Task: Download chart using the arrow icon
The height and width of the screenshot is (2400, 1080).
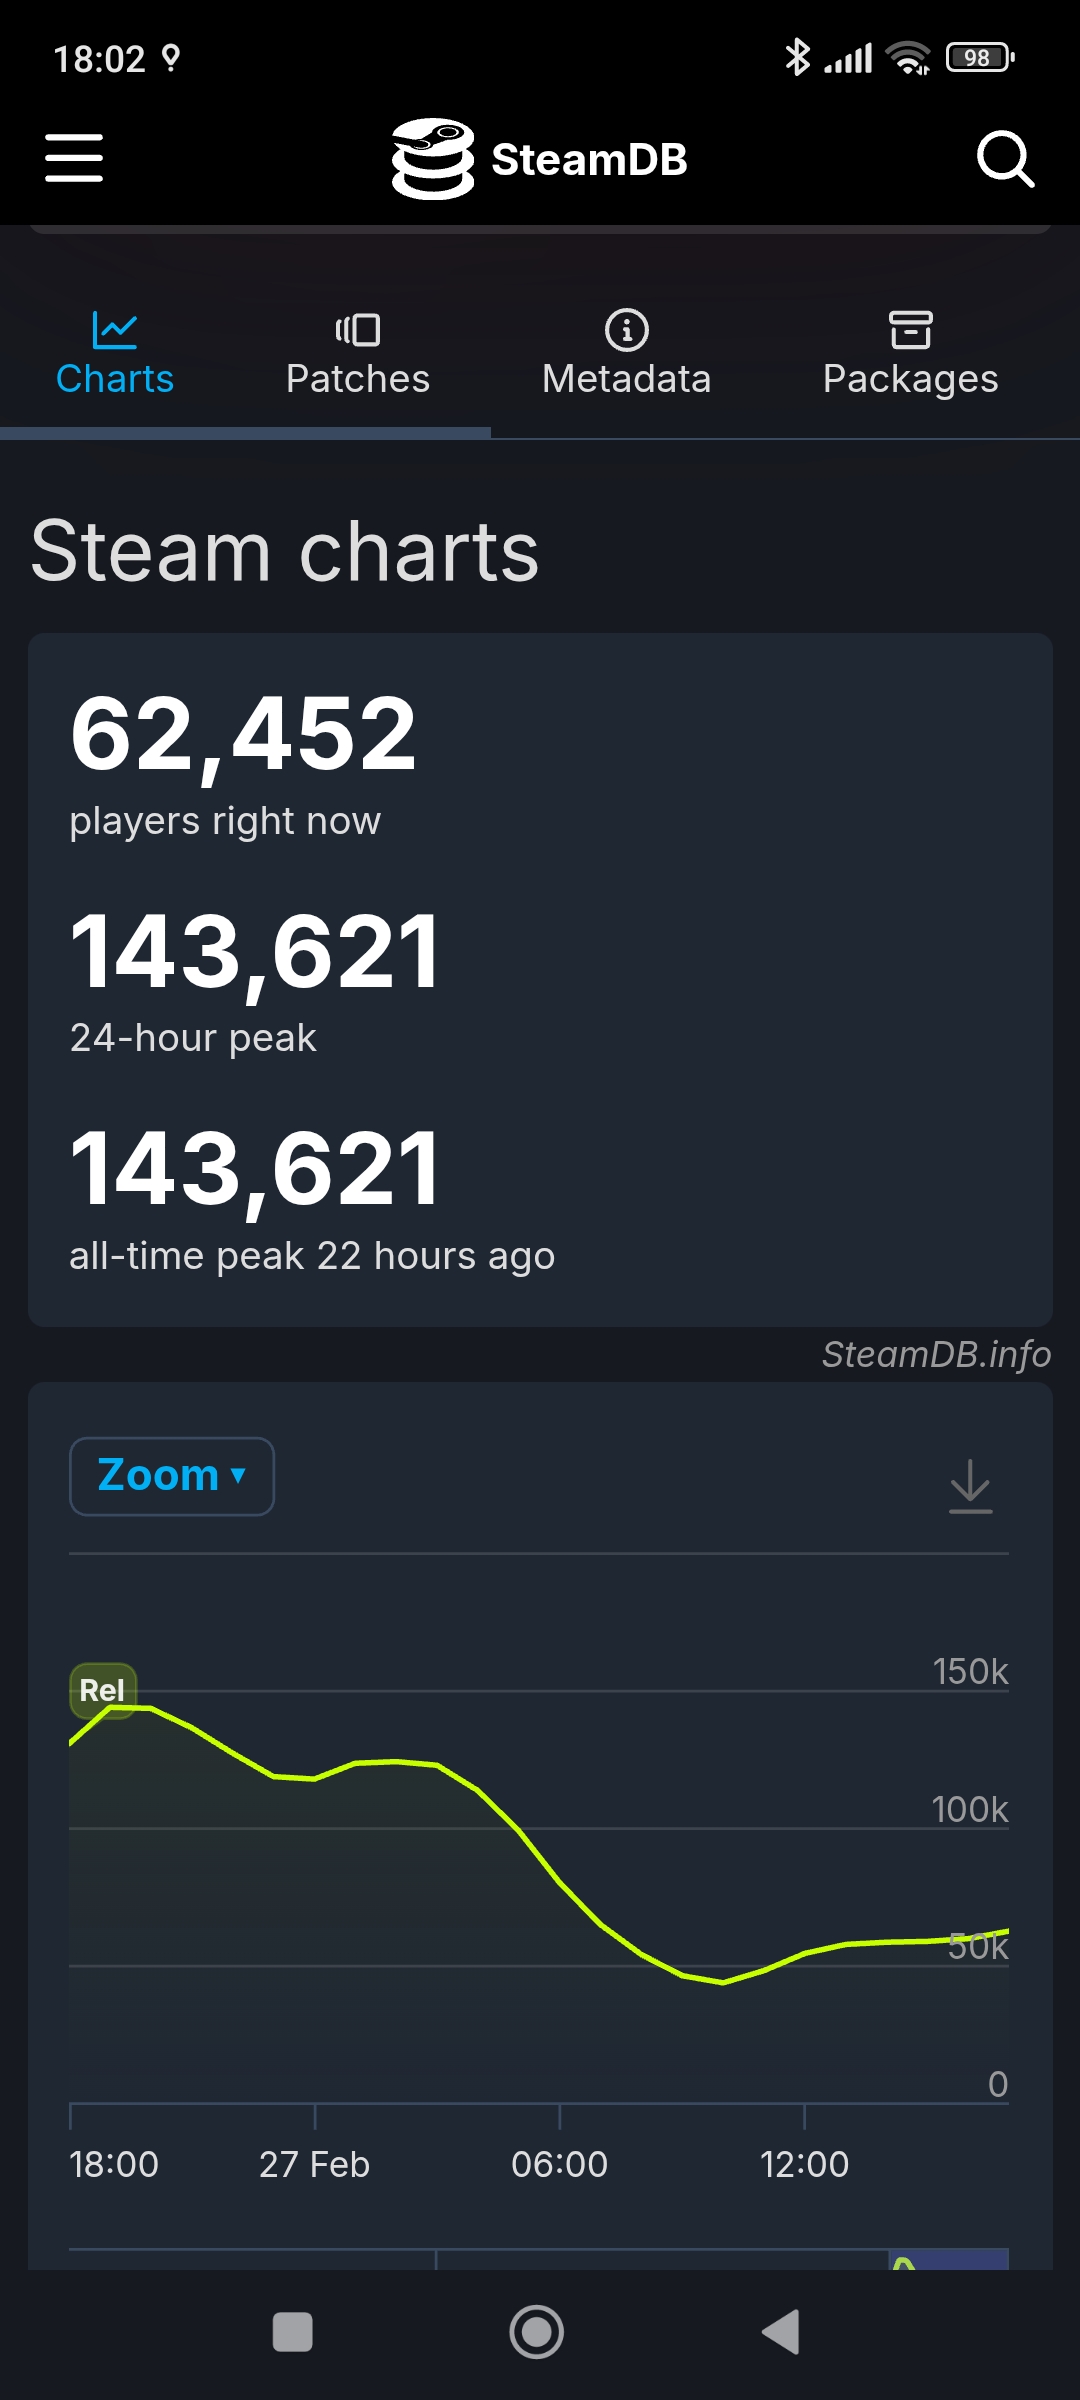Action: (x=970, y=1485)
